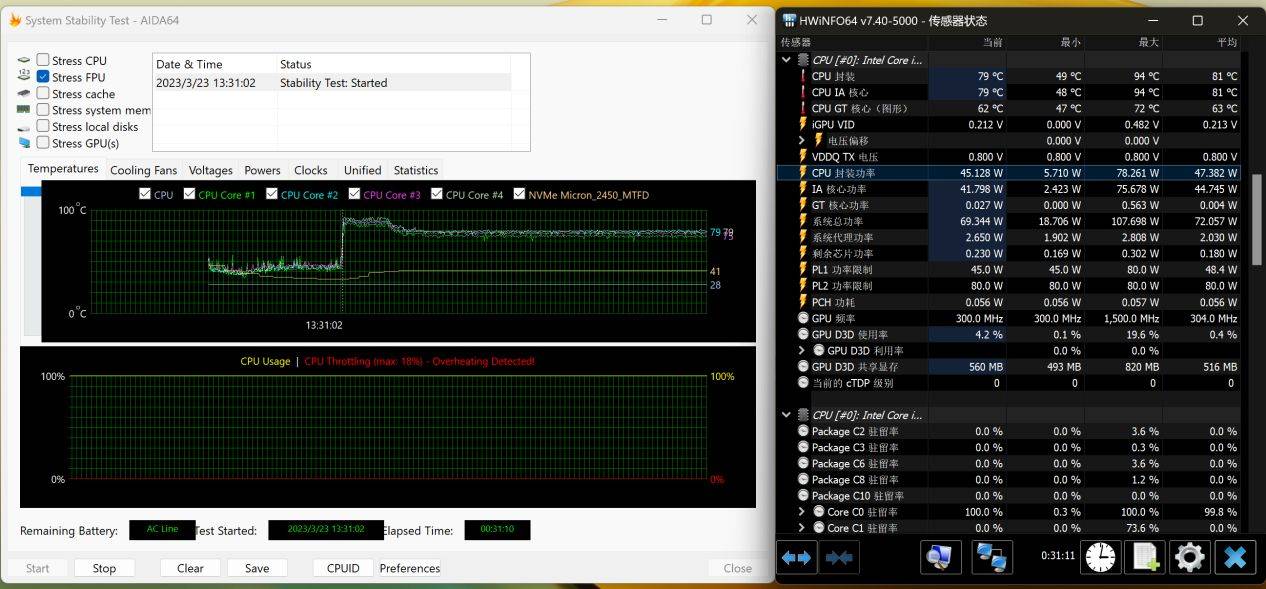Viewport: 1266px width, 589px height.
Task: Start logging with the document plus icon
Action: pyautogui.click(x=1145, y=557)
